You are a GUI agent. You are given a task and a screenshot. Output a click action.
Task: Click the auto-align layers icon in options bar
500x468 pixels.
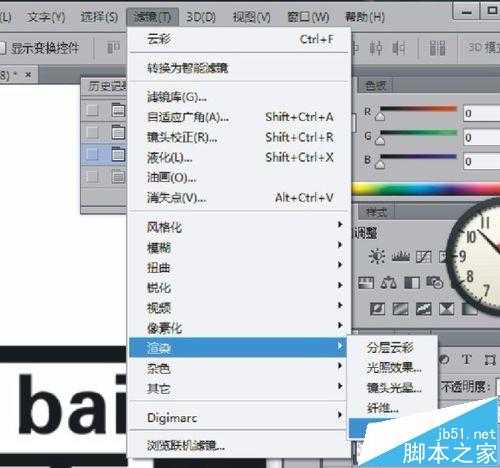click(438, 49)
